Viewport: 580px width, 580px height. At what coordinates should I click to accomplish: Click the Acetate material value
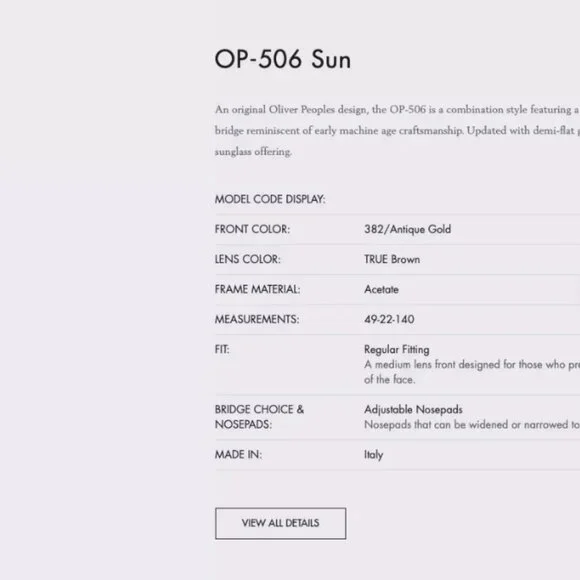(381, 289)
